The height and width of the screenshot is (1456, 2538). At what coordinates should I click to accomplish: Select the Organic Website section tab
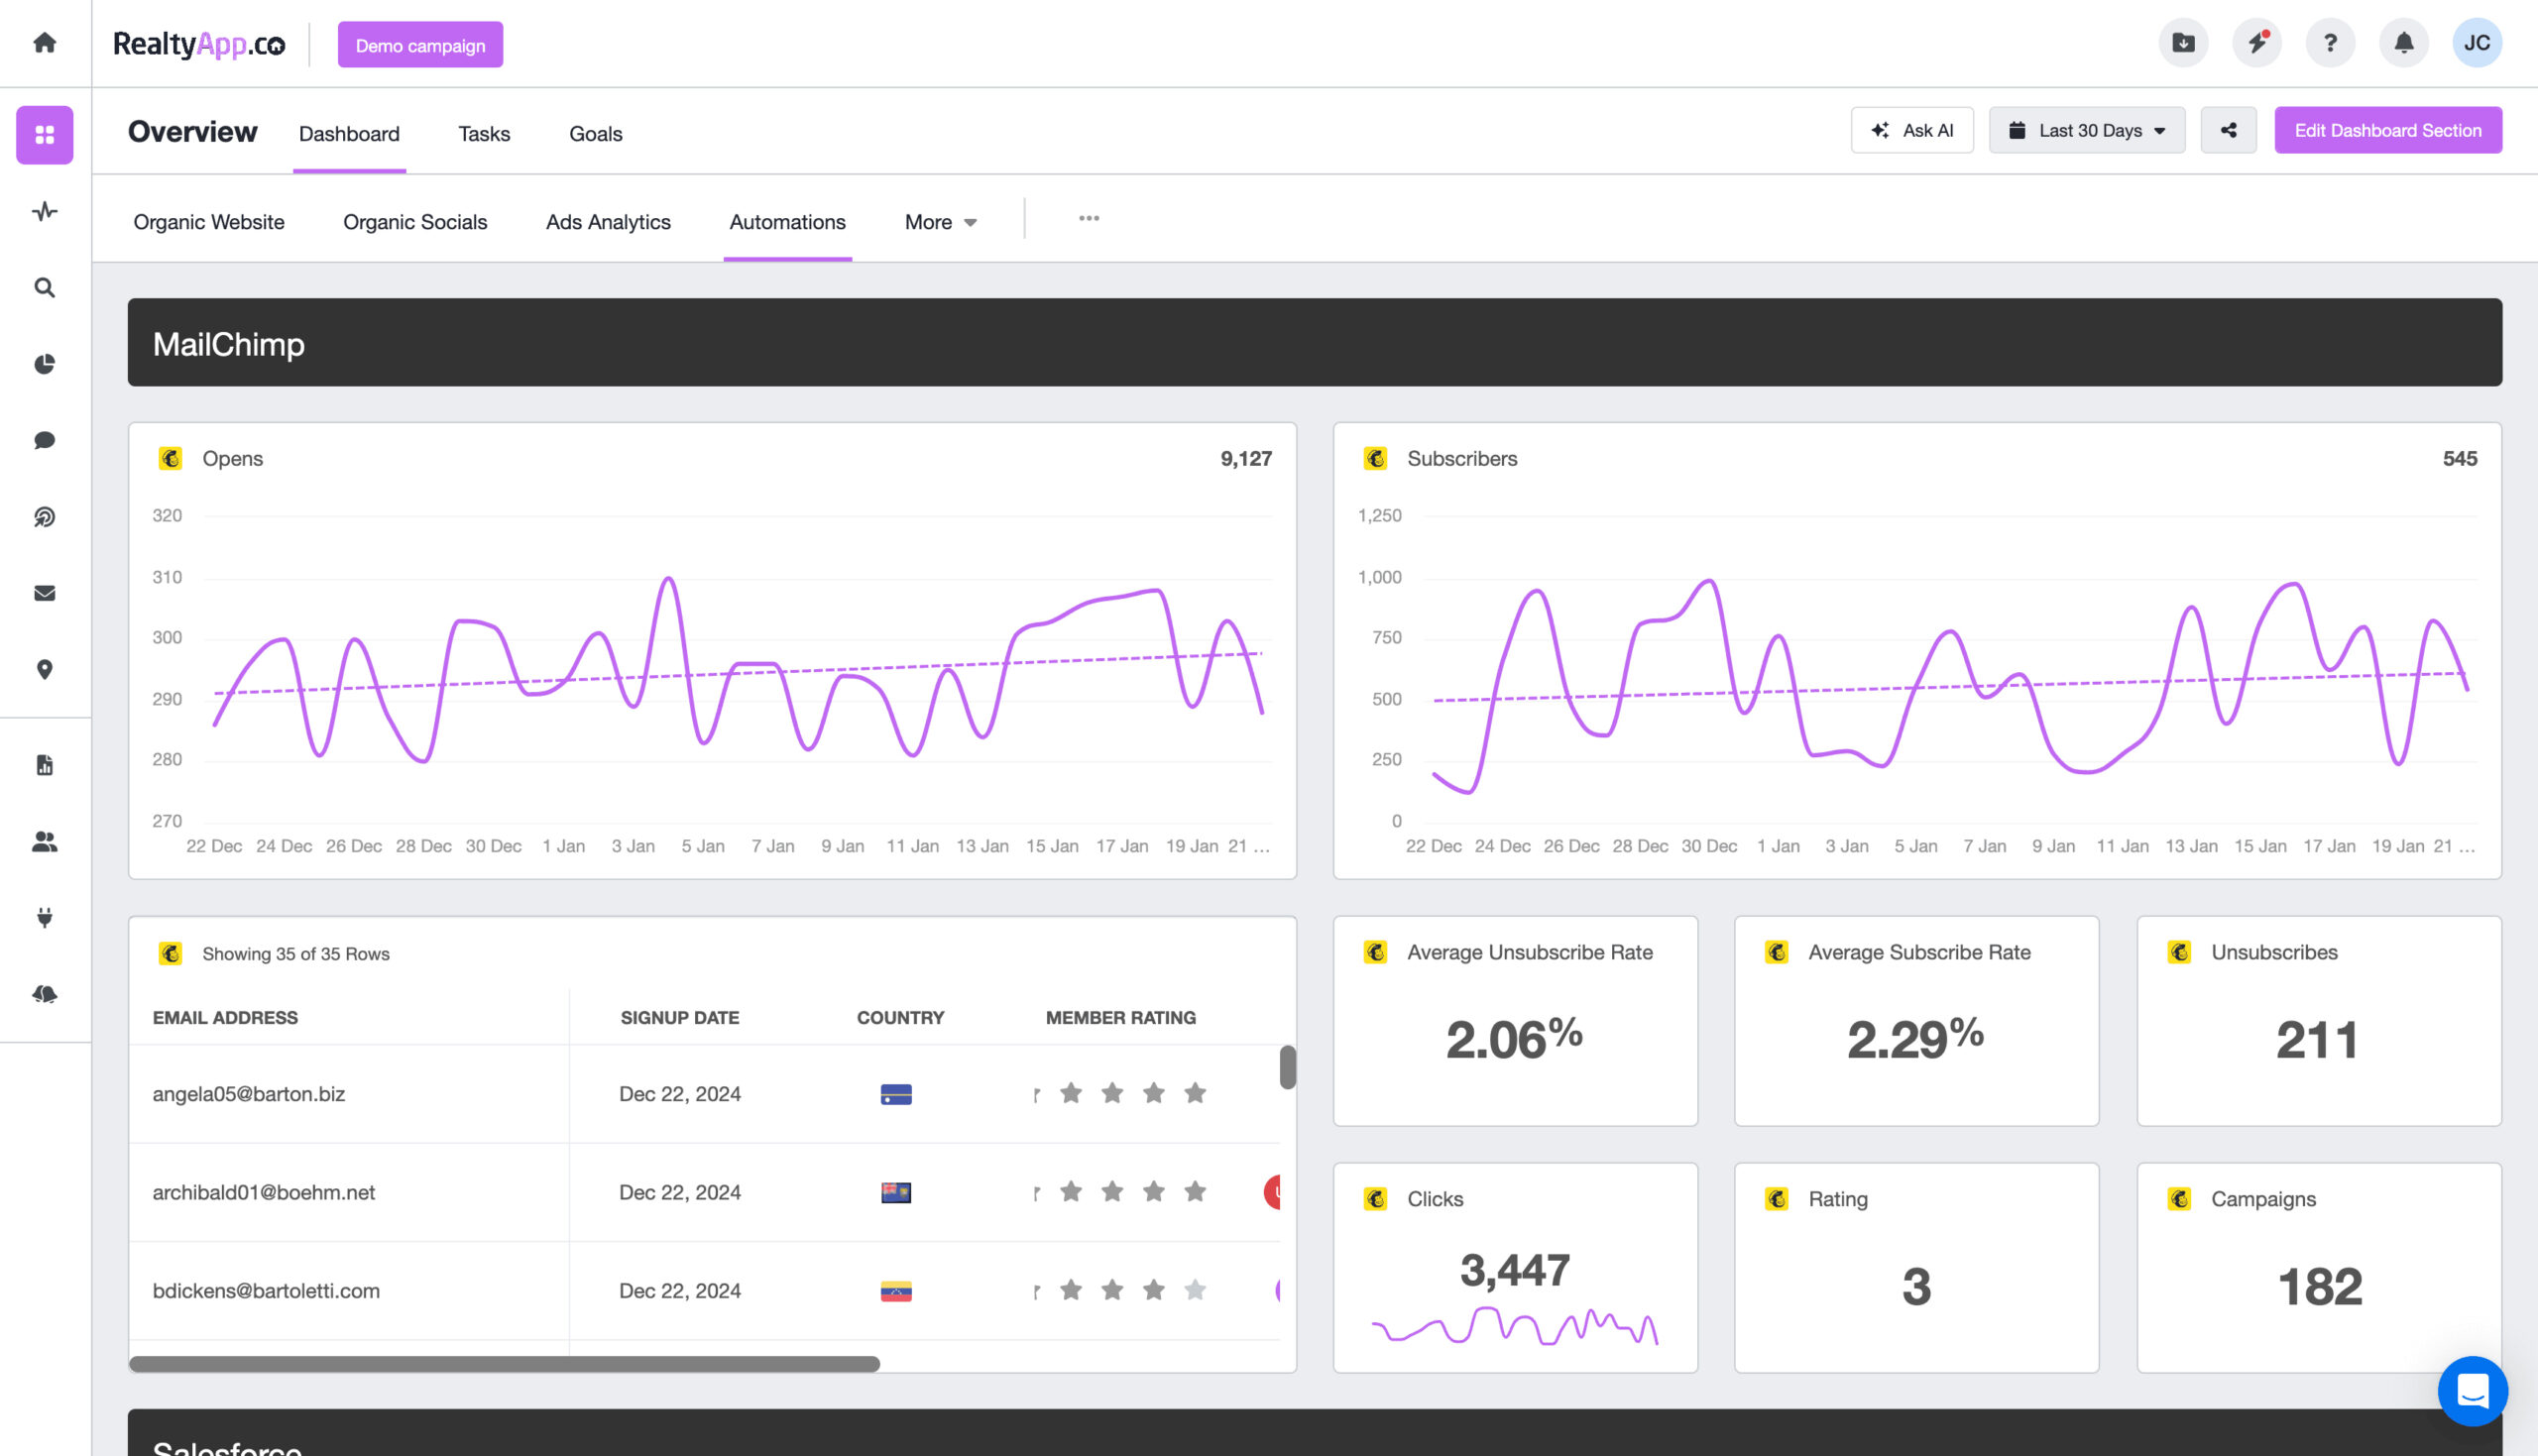209,222
